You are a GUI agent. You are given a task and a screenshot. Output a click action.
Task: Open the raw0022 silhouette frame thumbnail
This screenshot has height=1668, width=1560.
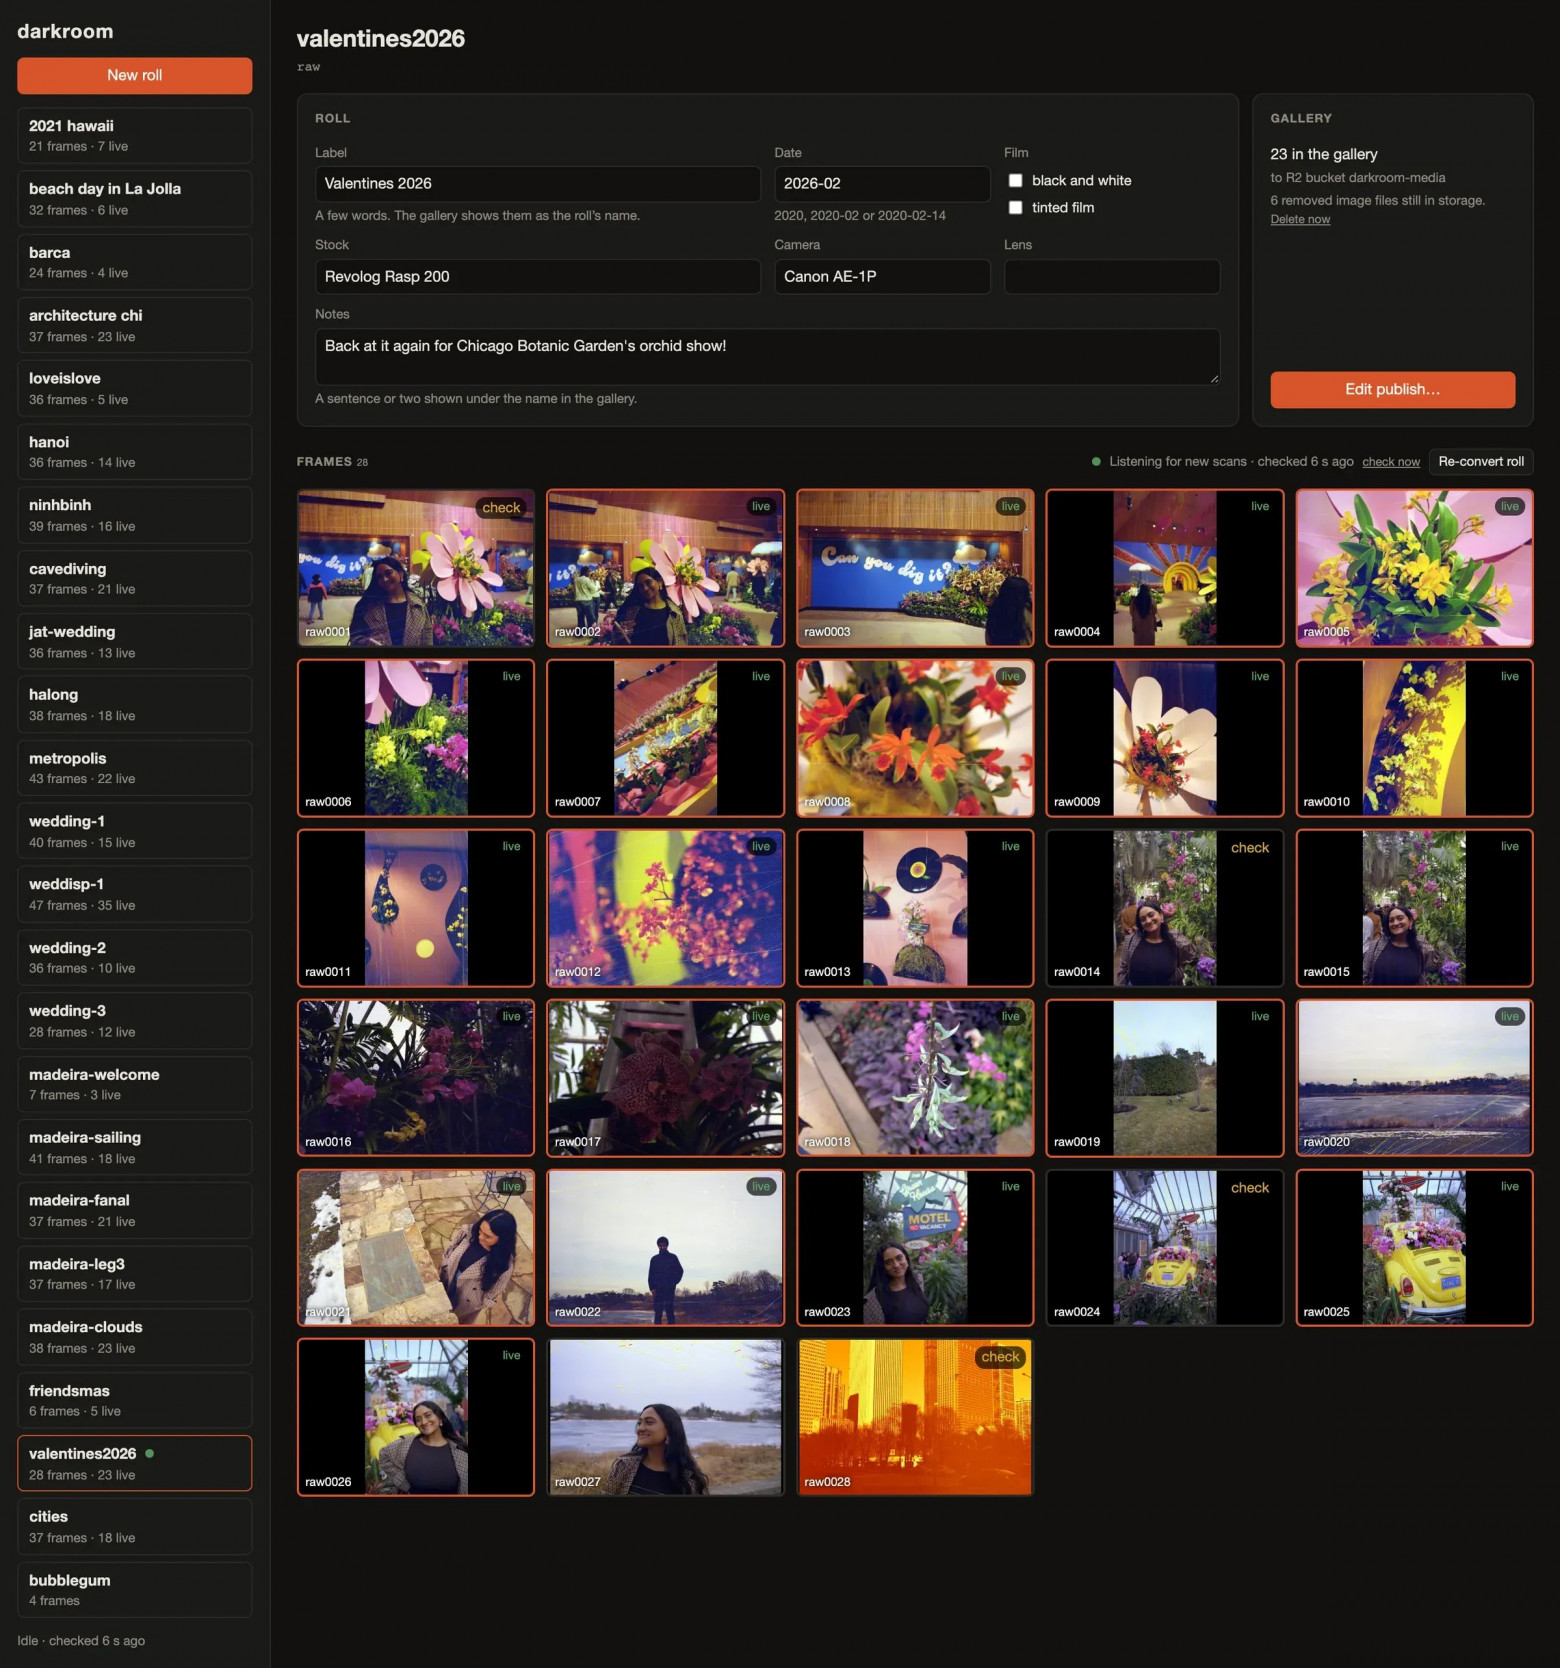click(666, 1248)
